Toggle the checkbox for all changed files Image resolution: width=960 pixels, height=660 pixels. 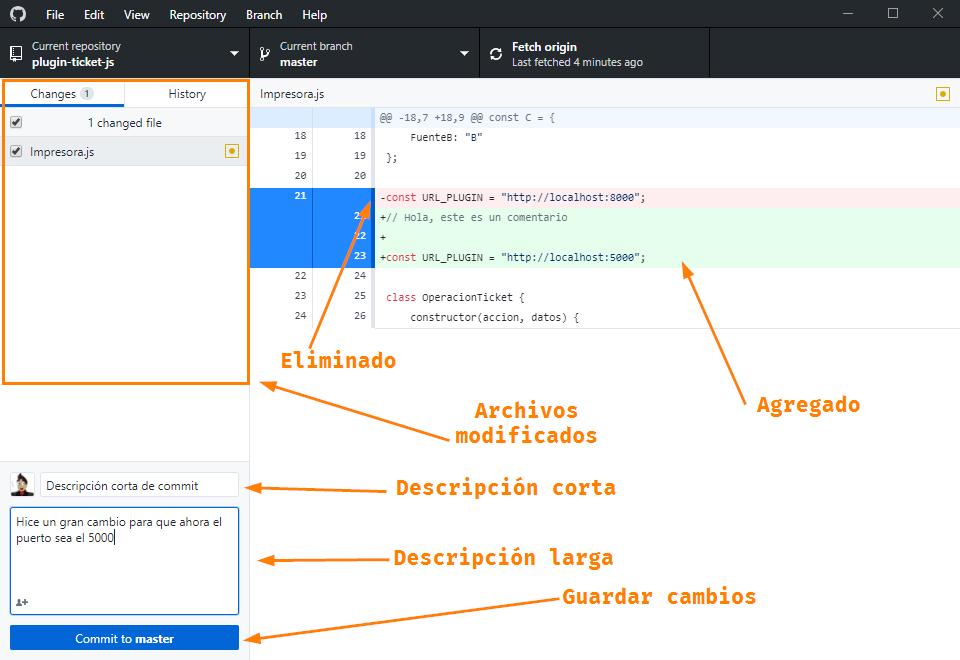point(16,123)
